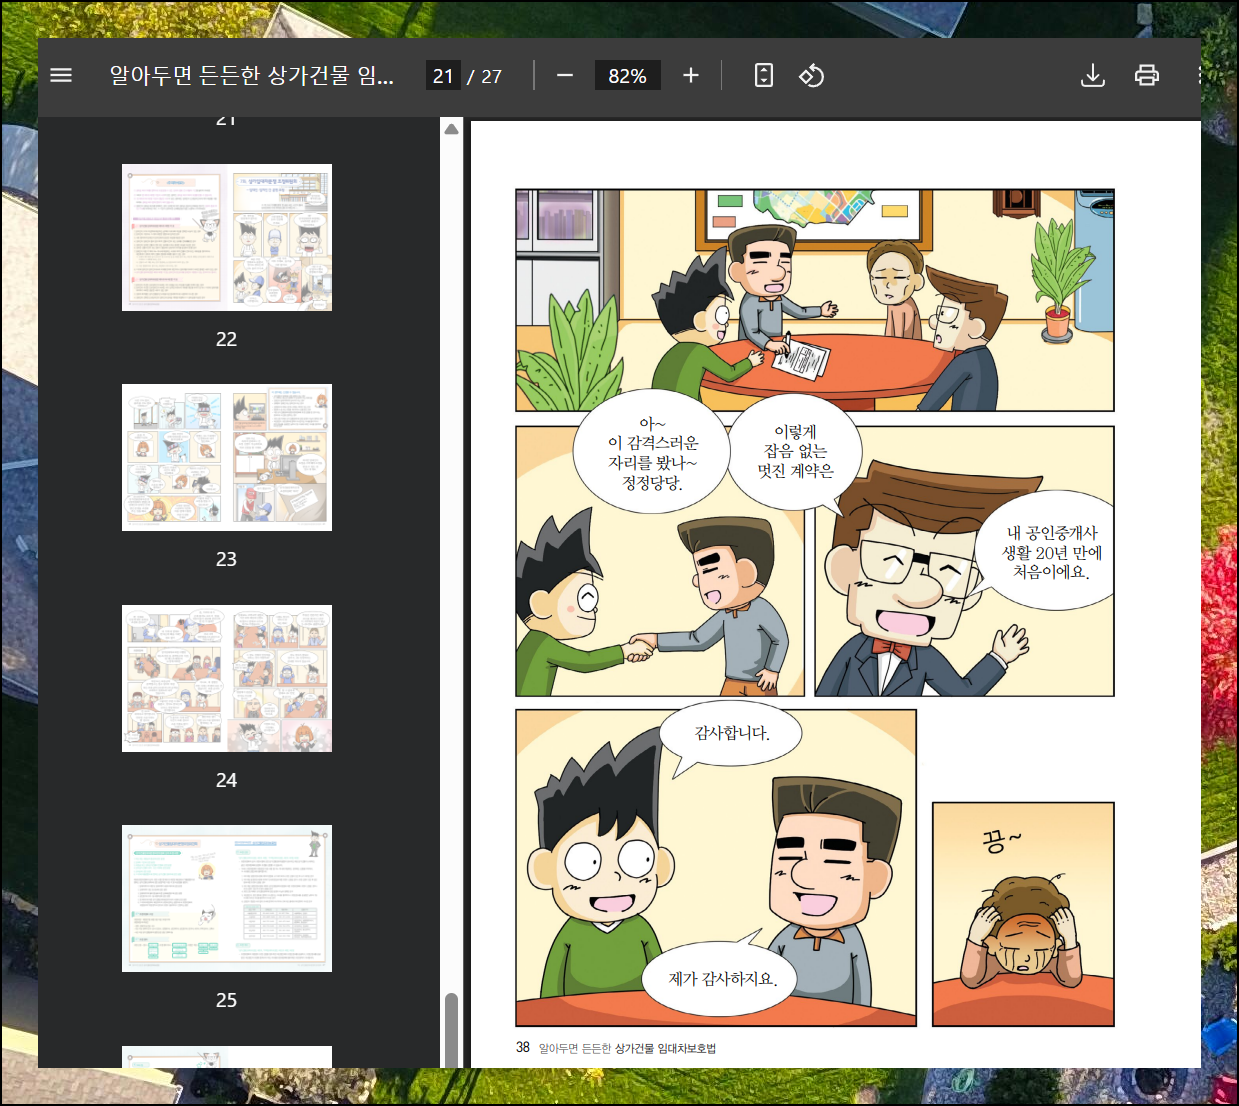The height and width of the screenshot is (1106, 1239).
Task: Click the speech bubble mentioning '공인중개사'
Action: [x=1052, y=552]
